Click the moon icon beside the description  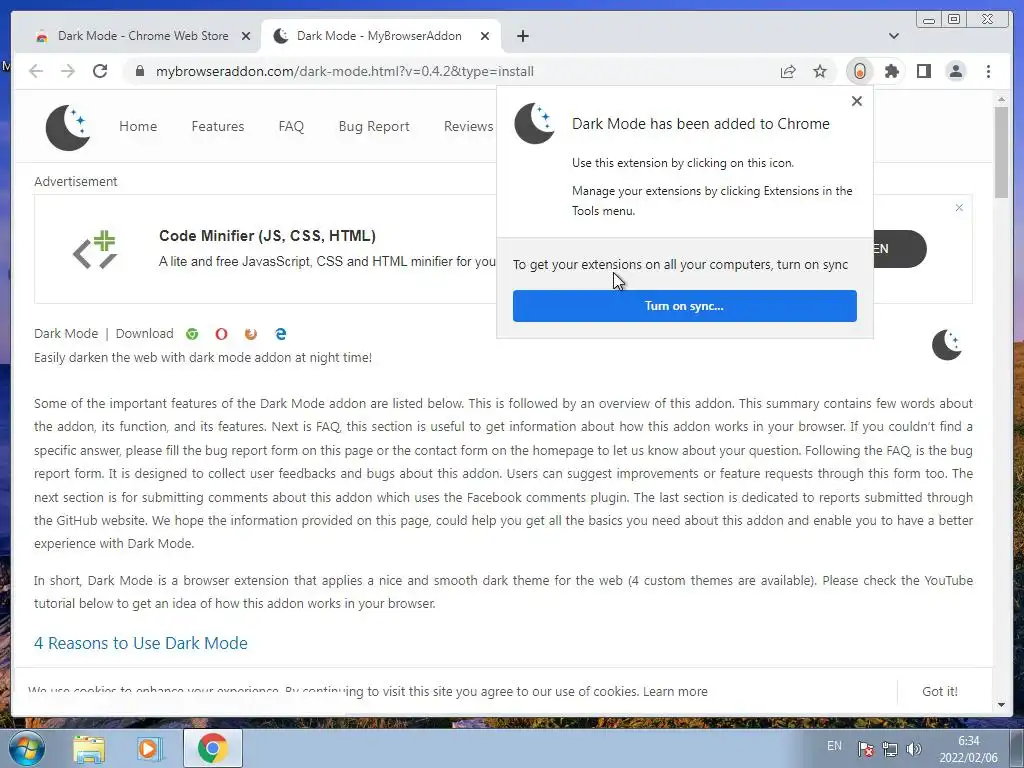(947, 345)
